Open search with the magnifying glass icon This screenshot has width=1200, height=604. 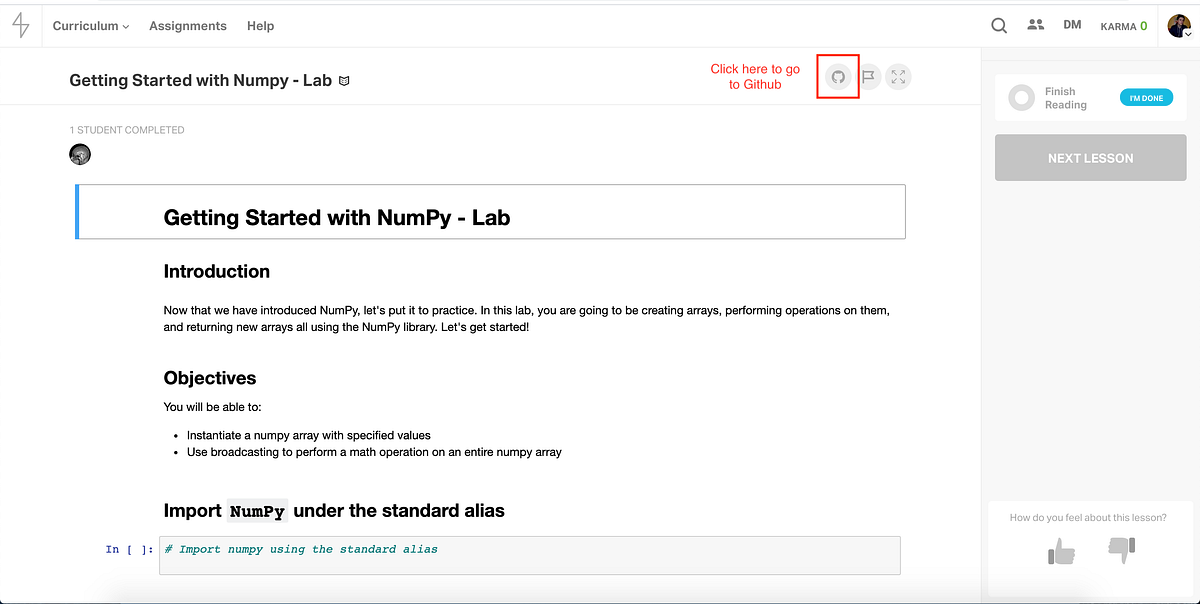point(998,25)
